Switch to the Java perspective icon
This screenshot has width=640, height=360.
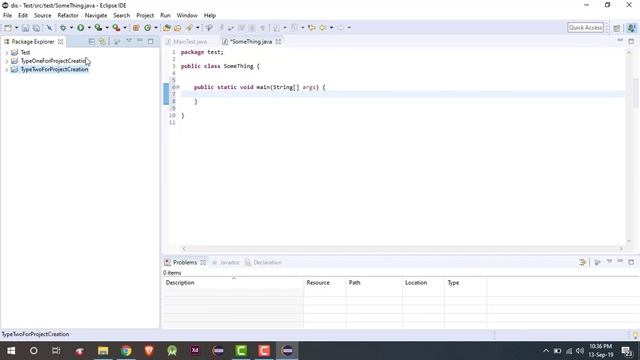click(x=631, y=28)
